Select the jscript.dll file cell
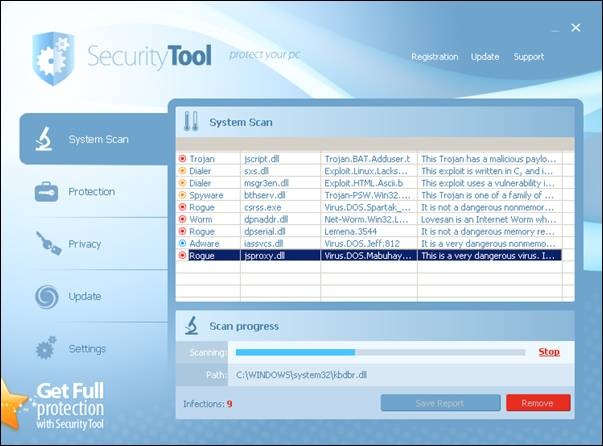The height and width of the screenshot is (446, 603). pyautogui.click(x=280, y=159)
